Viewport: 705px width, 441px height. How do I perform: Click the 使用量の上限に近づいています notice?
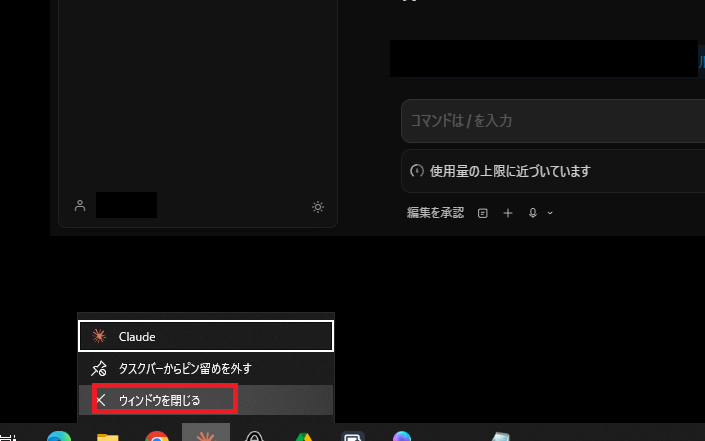(x=553, y=171)
